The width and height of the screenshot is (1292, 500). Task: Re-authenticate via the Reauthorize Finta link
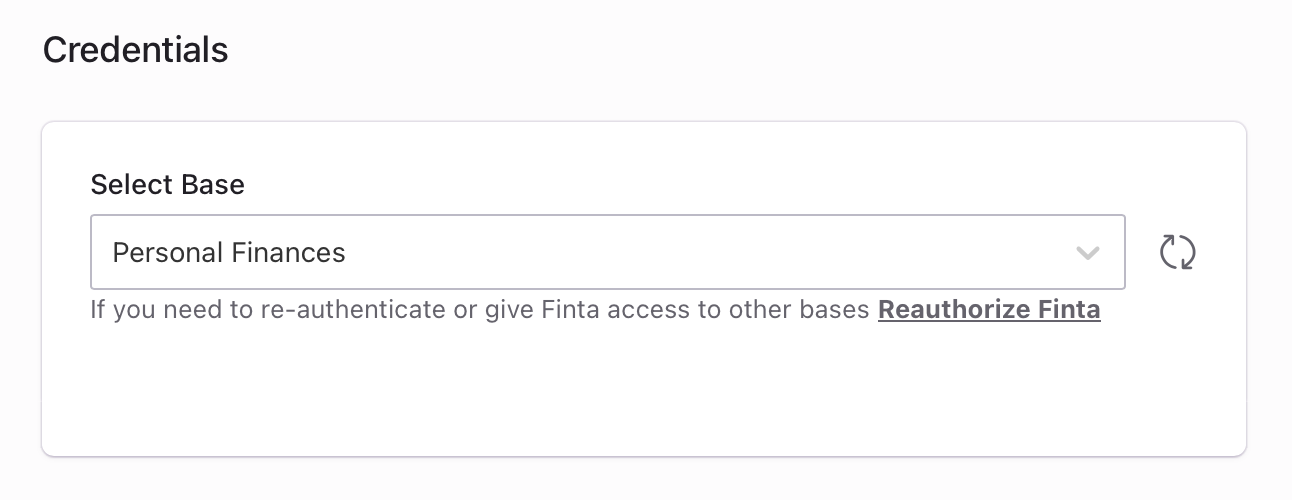tap(989, 310)
